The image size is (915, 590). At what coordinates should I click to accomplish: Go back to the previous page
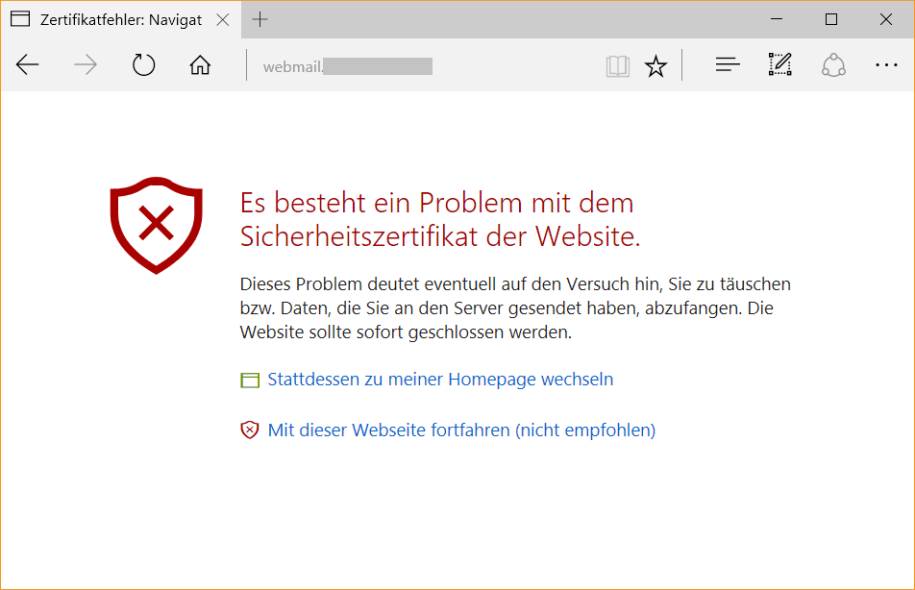(27, 65)
